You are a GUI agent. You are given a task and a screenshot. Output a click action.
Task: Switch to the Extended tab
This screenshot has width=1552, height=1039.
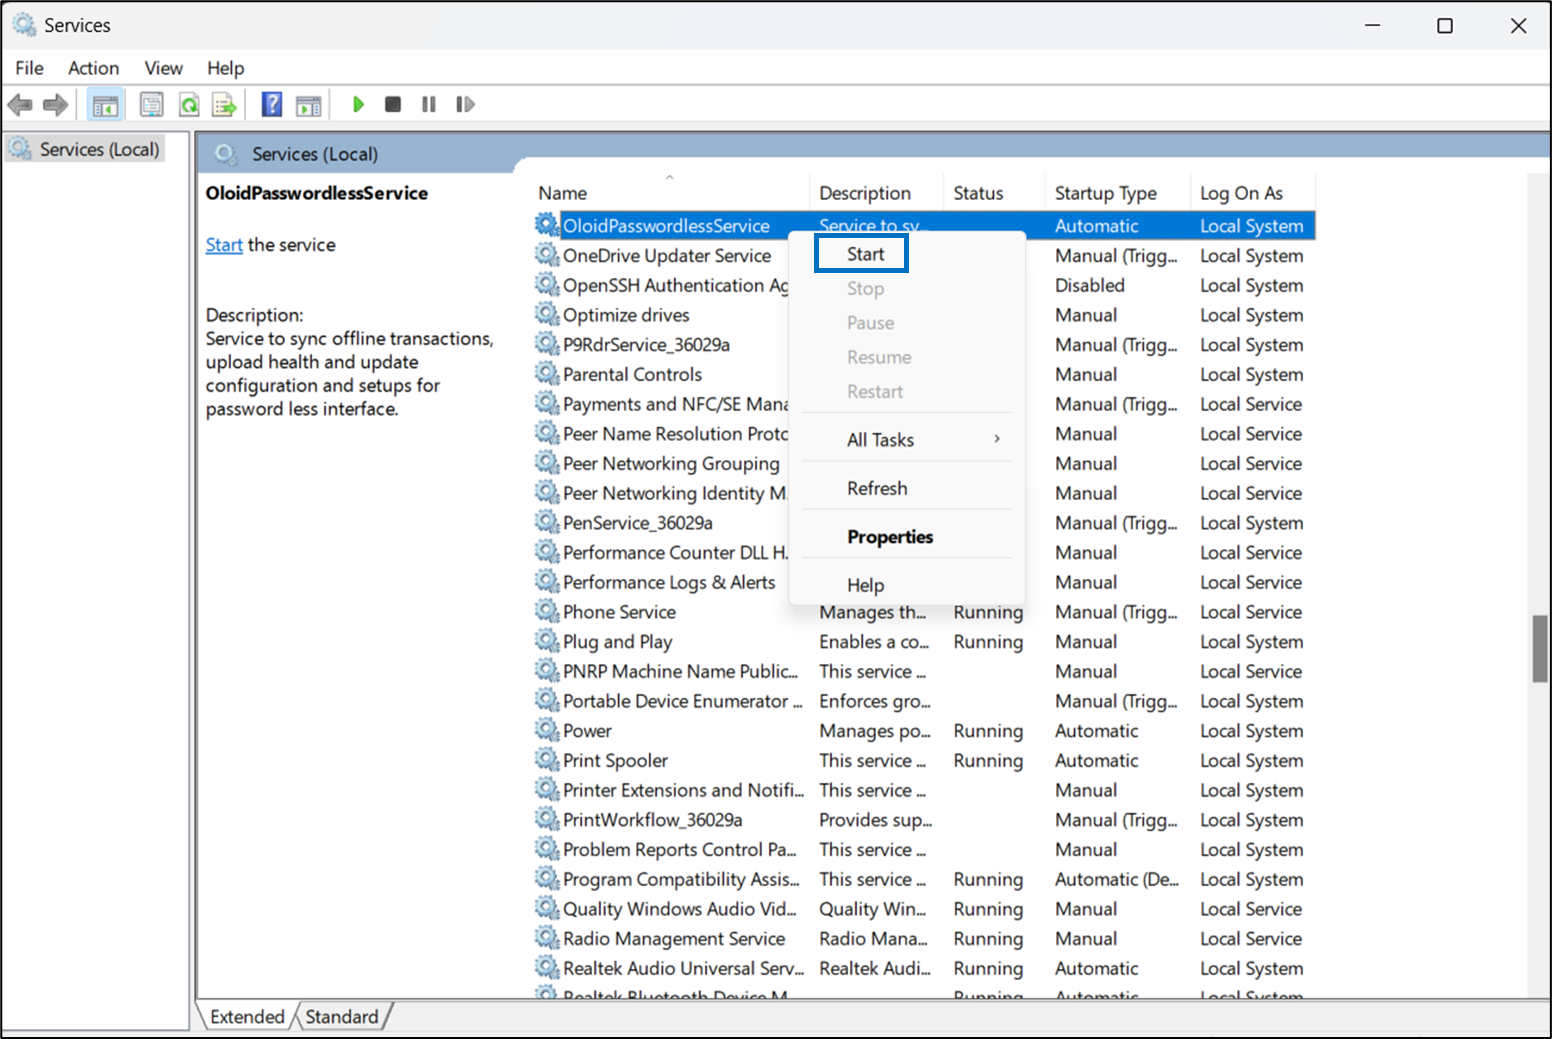(247, 1017)
